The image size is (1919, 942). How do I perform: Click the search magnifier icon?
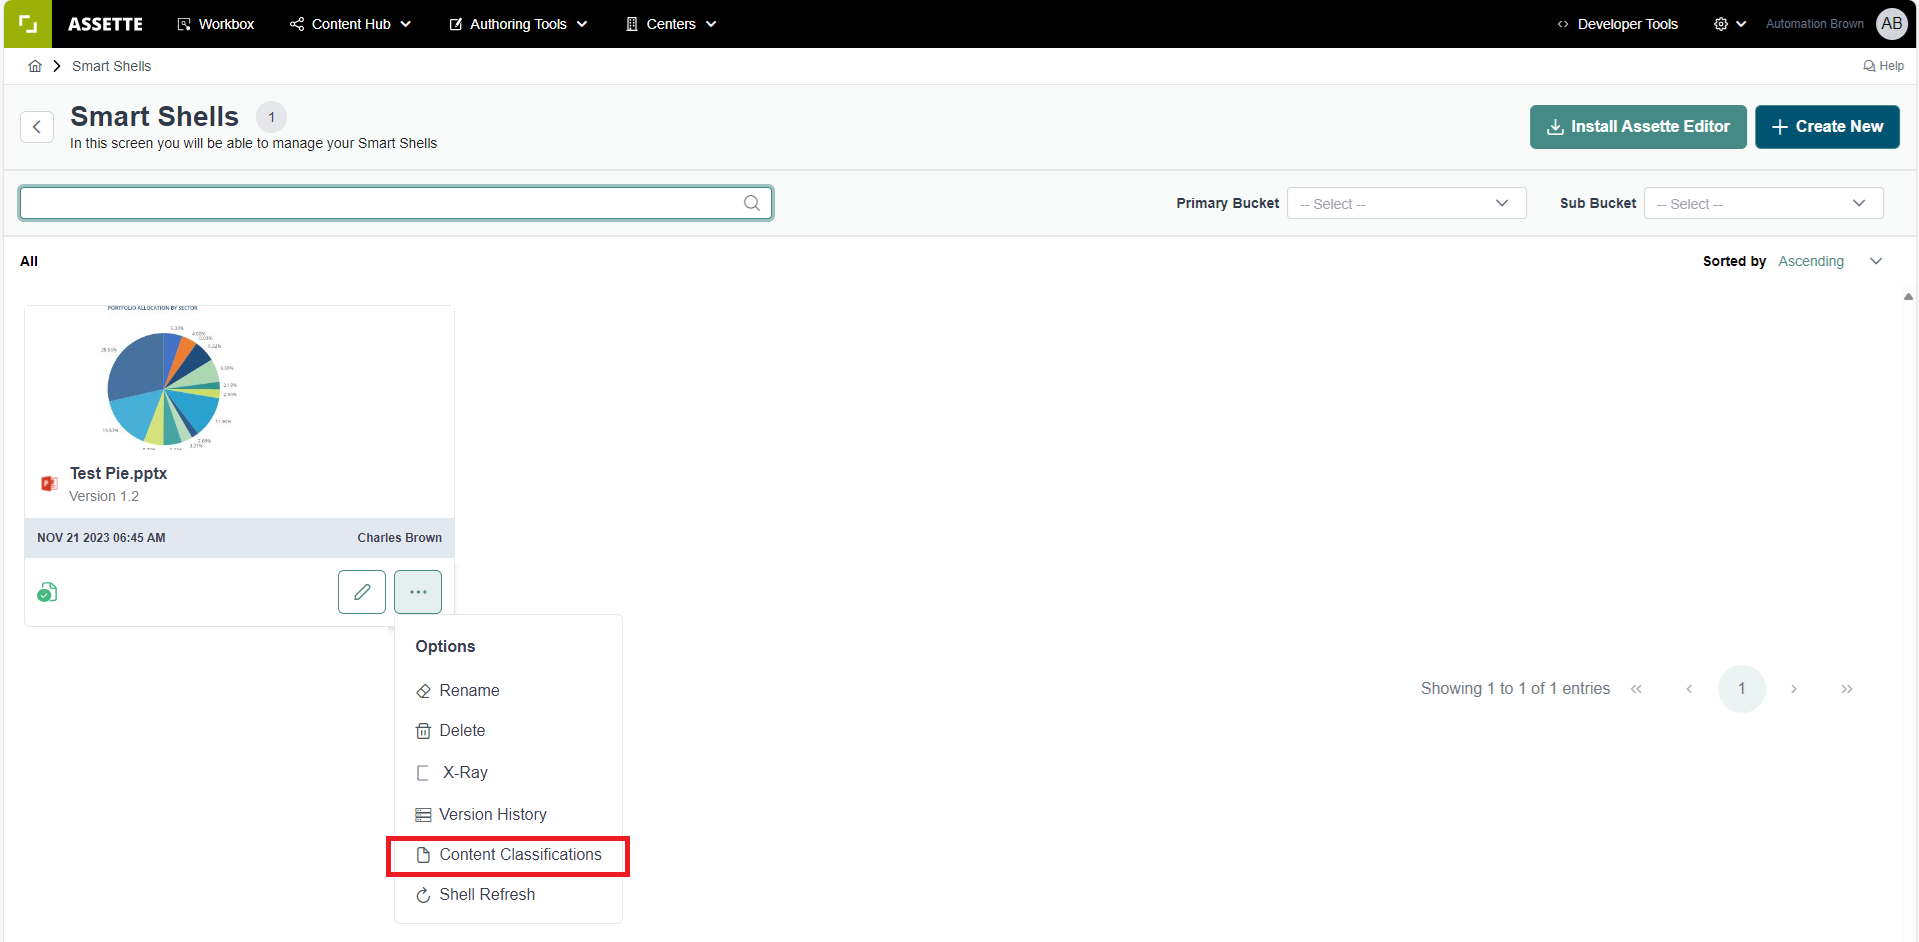(x=752, y=203)
